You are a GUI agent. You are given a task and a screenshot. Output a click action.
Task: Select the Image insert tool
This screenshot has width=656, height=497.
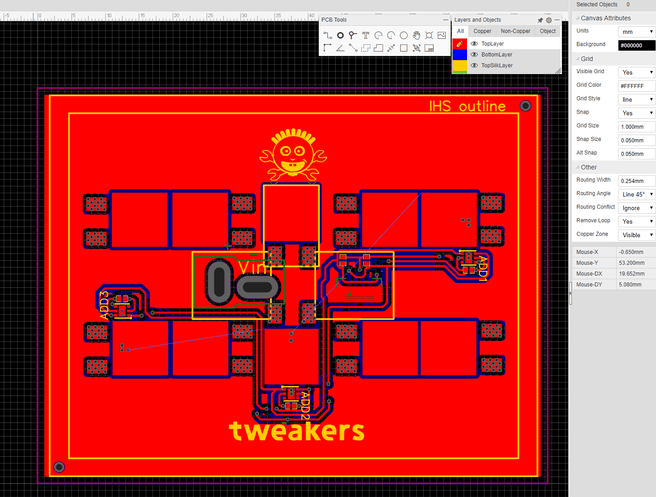click(441, 36)
